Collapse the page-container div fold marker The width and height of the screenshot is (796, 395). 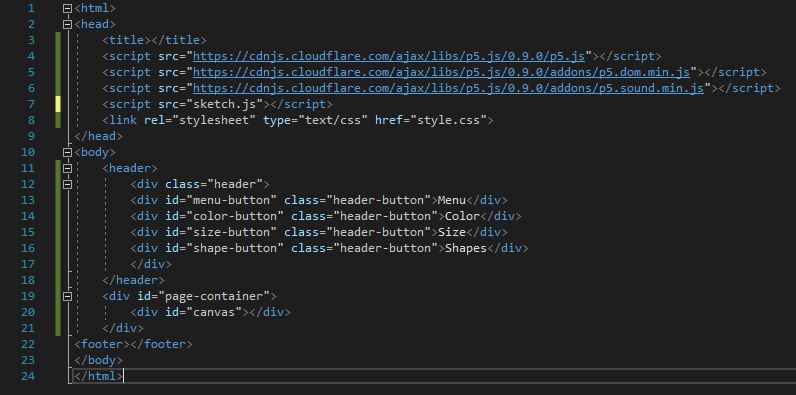click(x=68, y=296)
